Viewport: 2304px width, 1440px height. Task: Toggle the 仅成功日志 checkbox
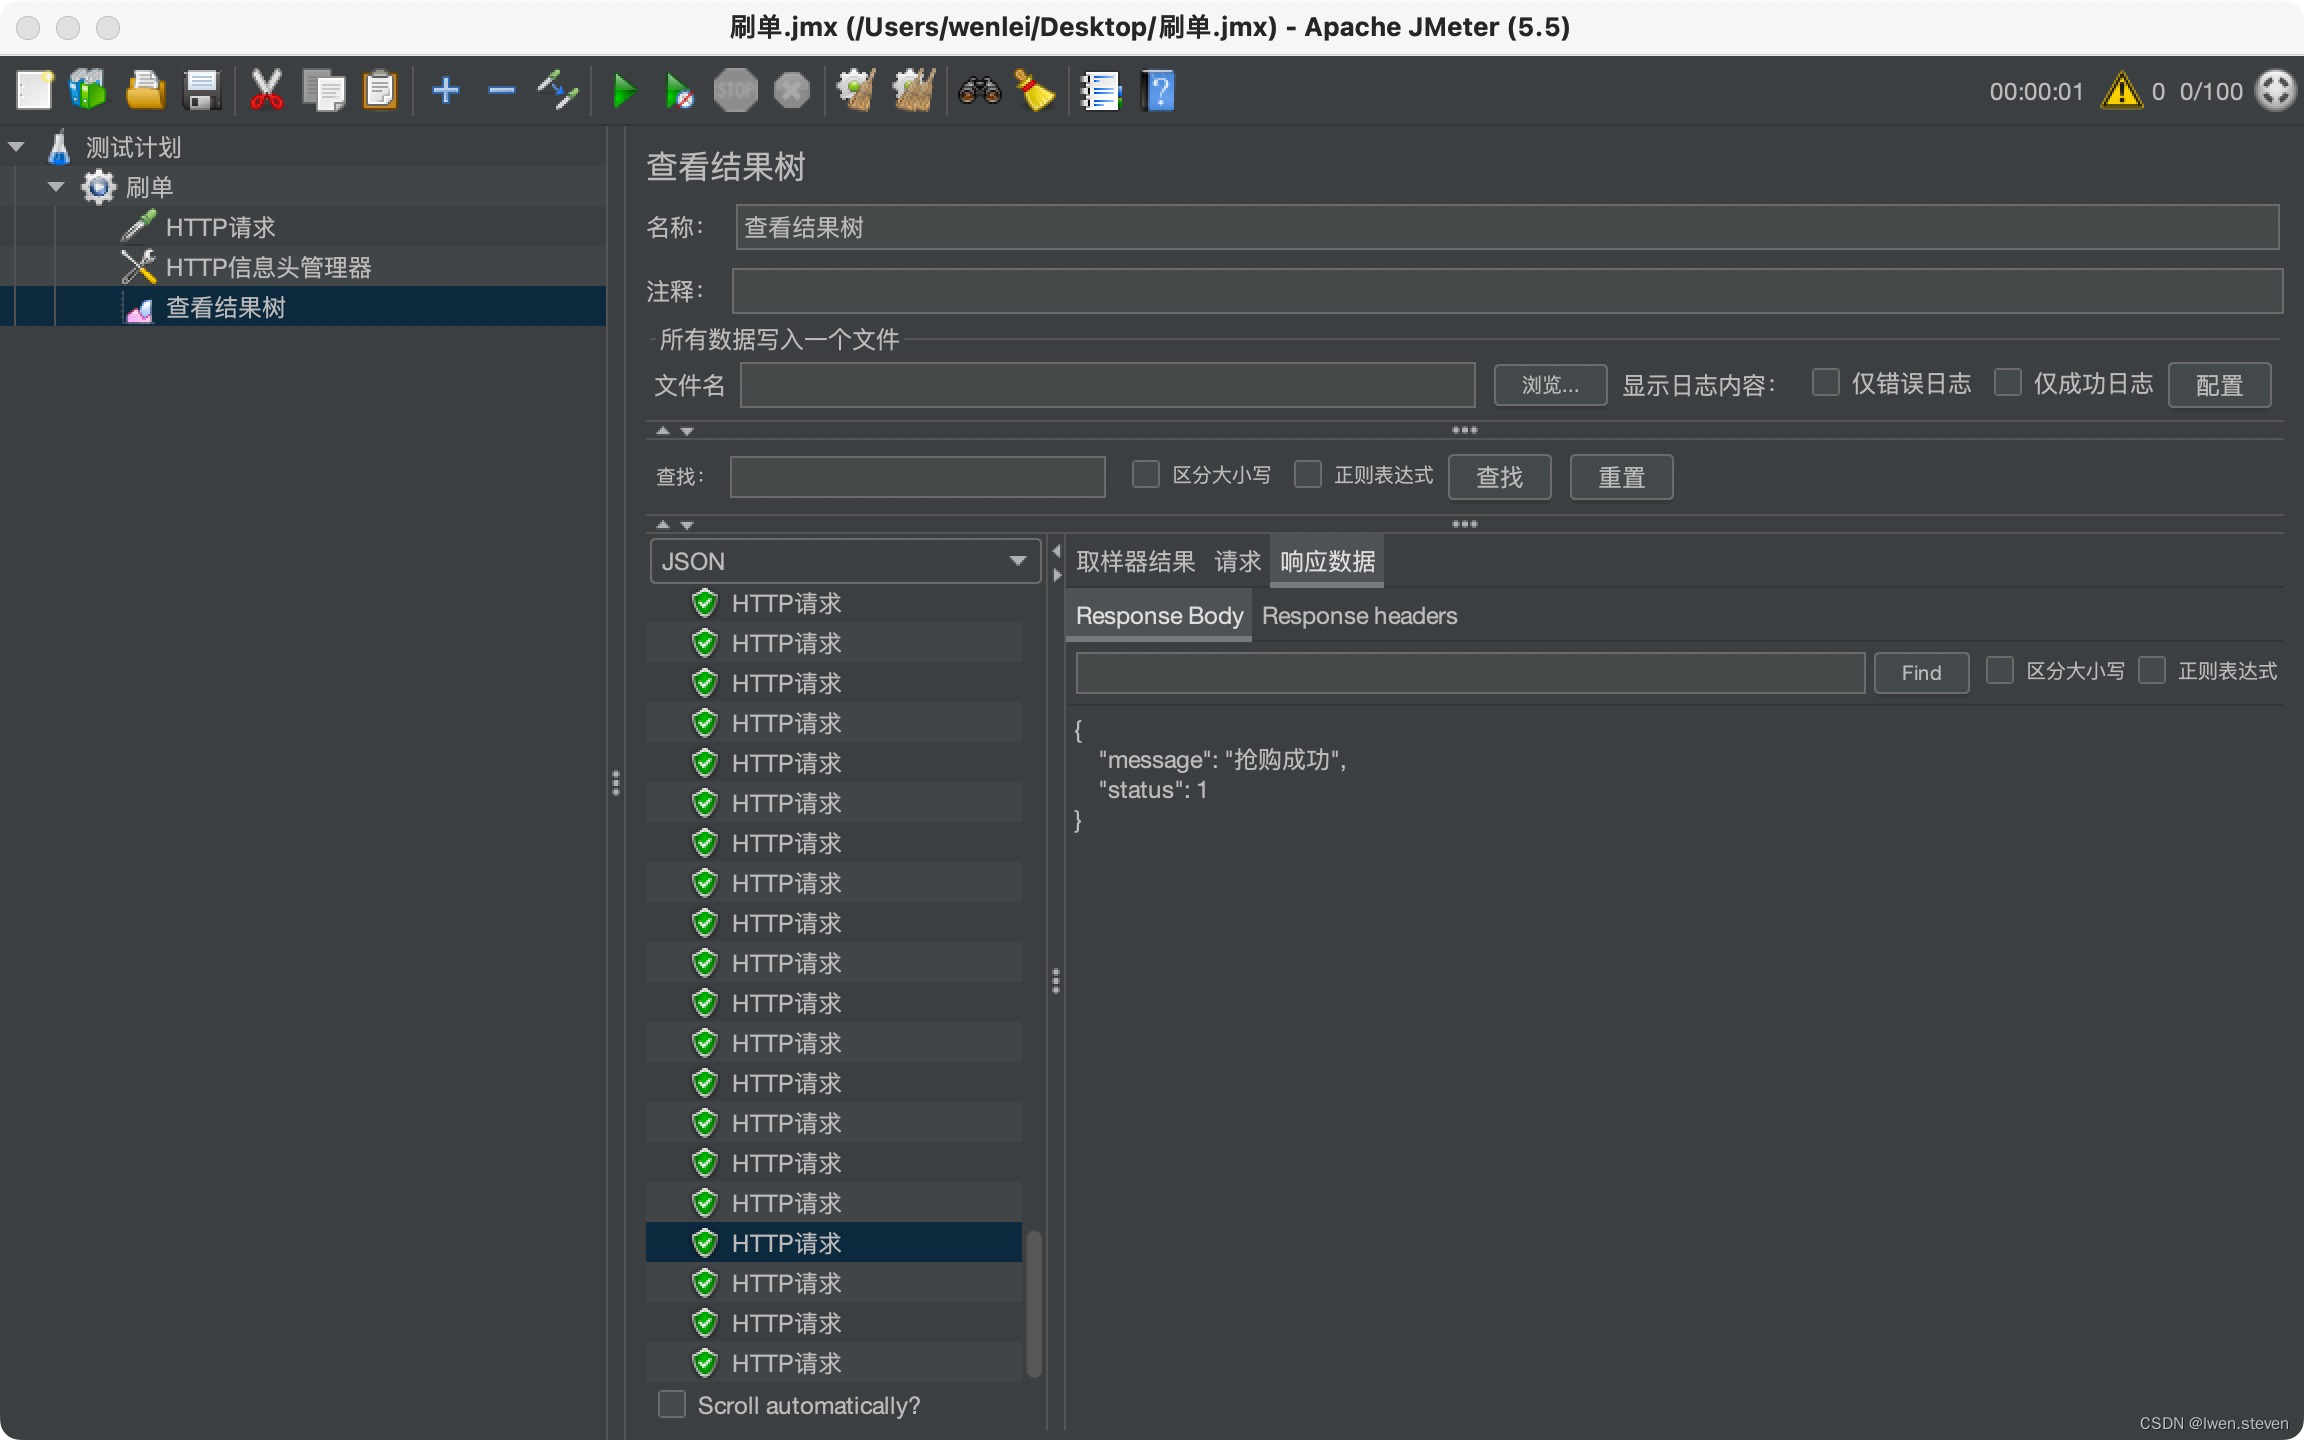pos(2008,382)
